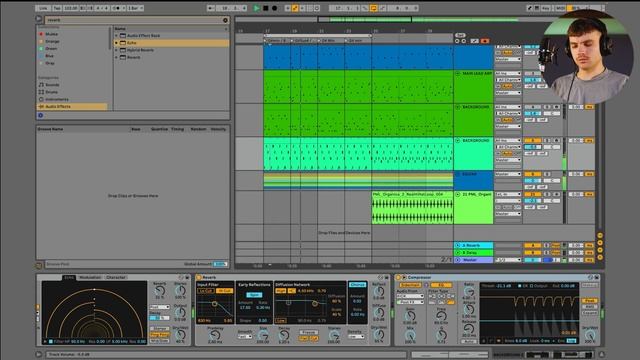This screenshot has width=640, height=360.
Task: Click the Set locator button above track headers
Action: pos(460,36)
